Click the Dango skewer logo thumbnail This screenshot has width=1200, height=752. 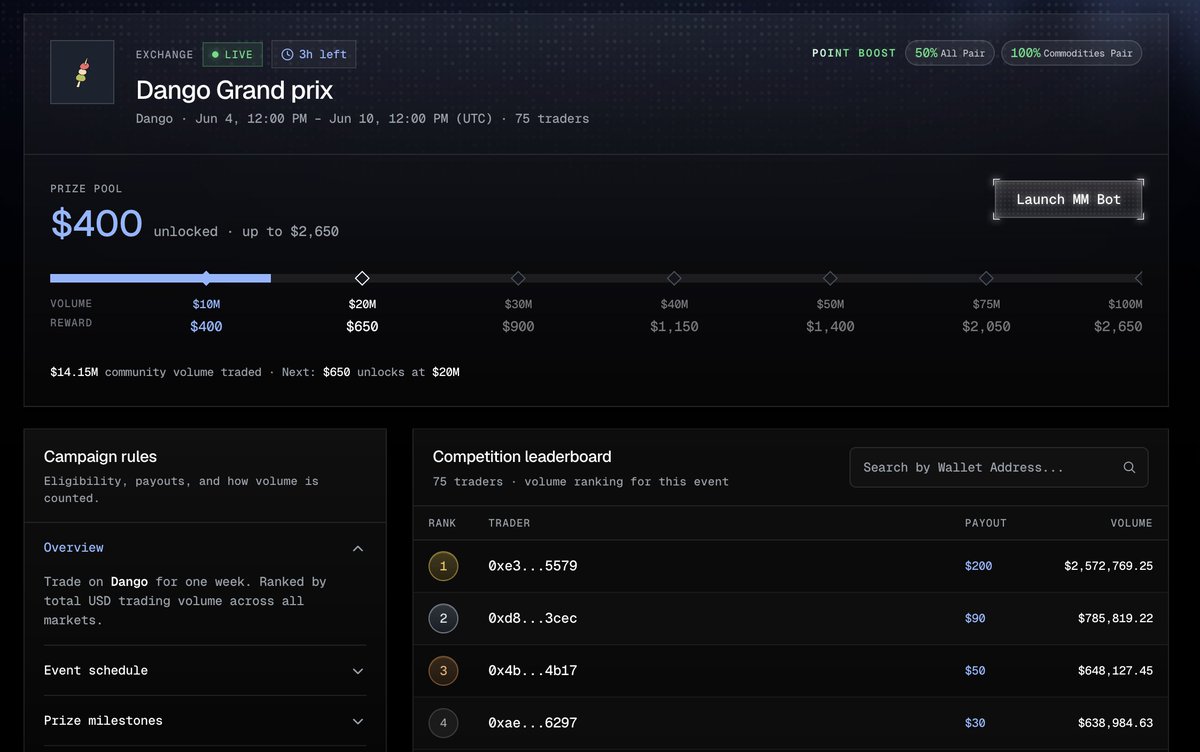pyautogui.click(x=82, y=72)
